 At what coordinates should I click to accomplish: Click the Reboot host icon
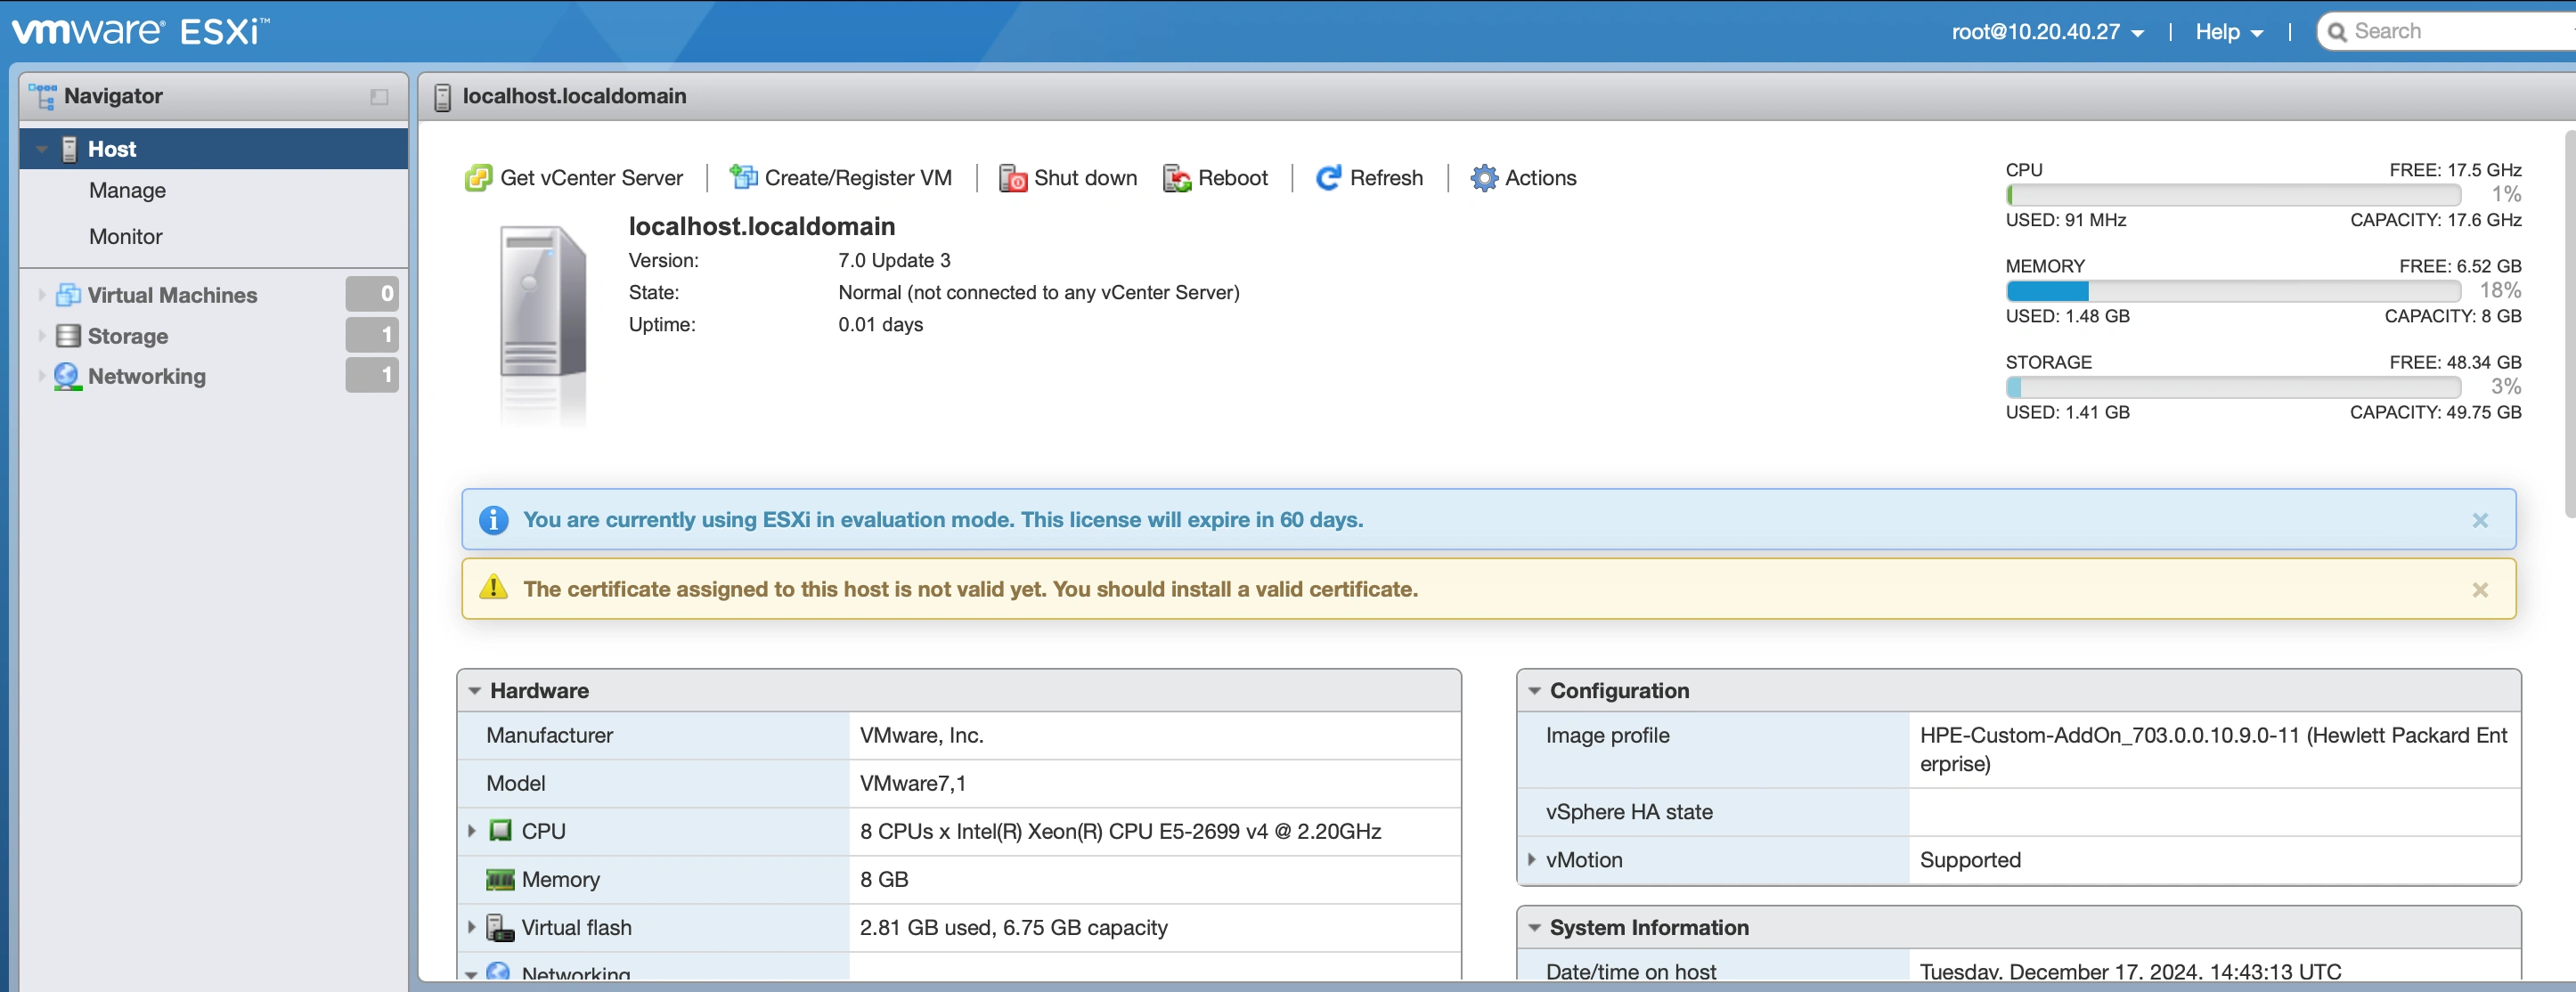(1177, 177)
